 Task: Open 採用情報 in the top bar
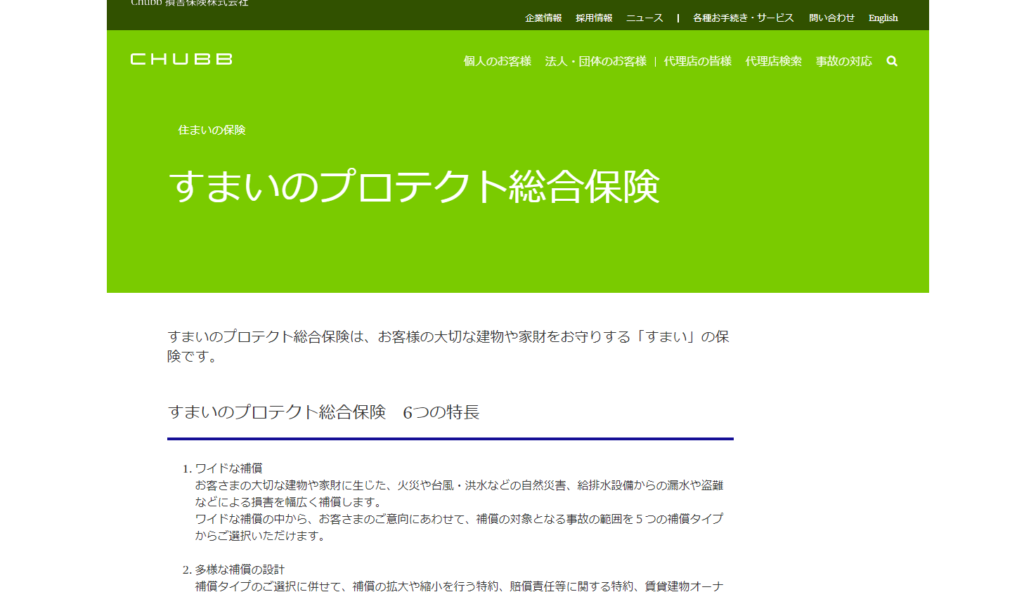pos(594,18)
